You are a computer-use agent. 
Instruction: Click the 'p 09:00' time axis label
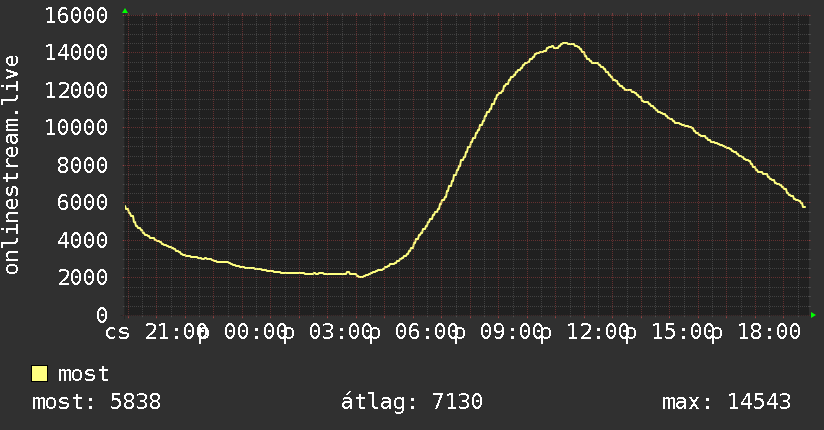tap(500, 333)
